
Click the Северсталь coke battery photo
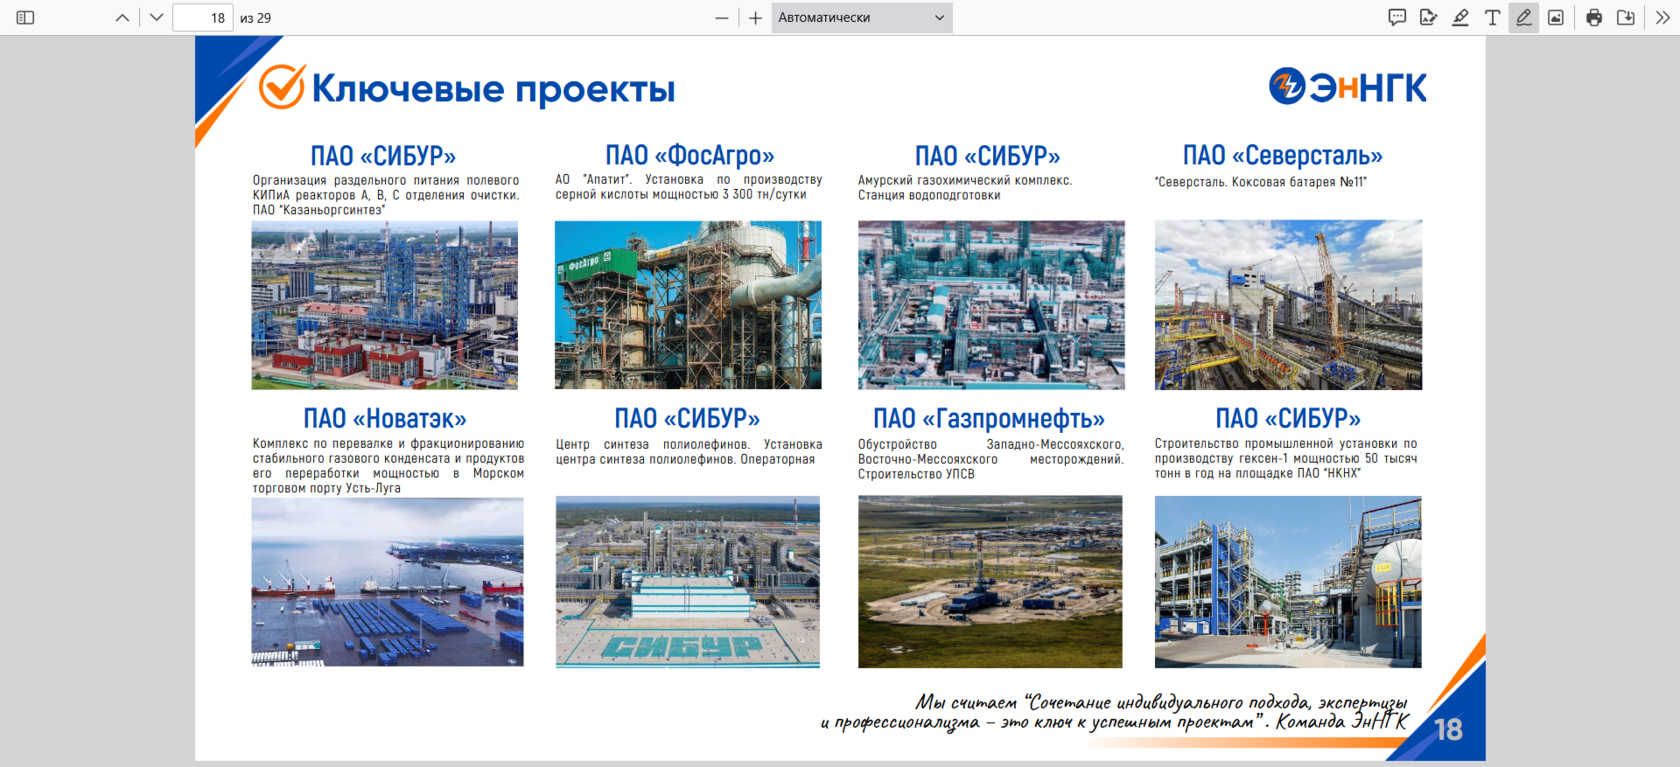(1288, 305)
